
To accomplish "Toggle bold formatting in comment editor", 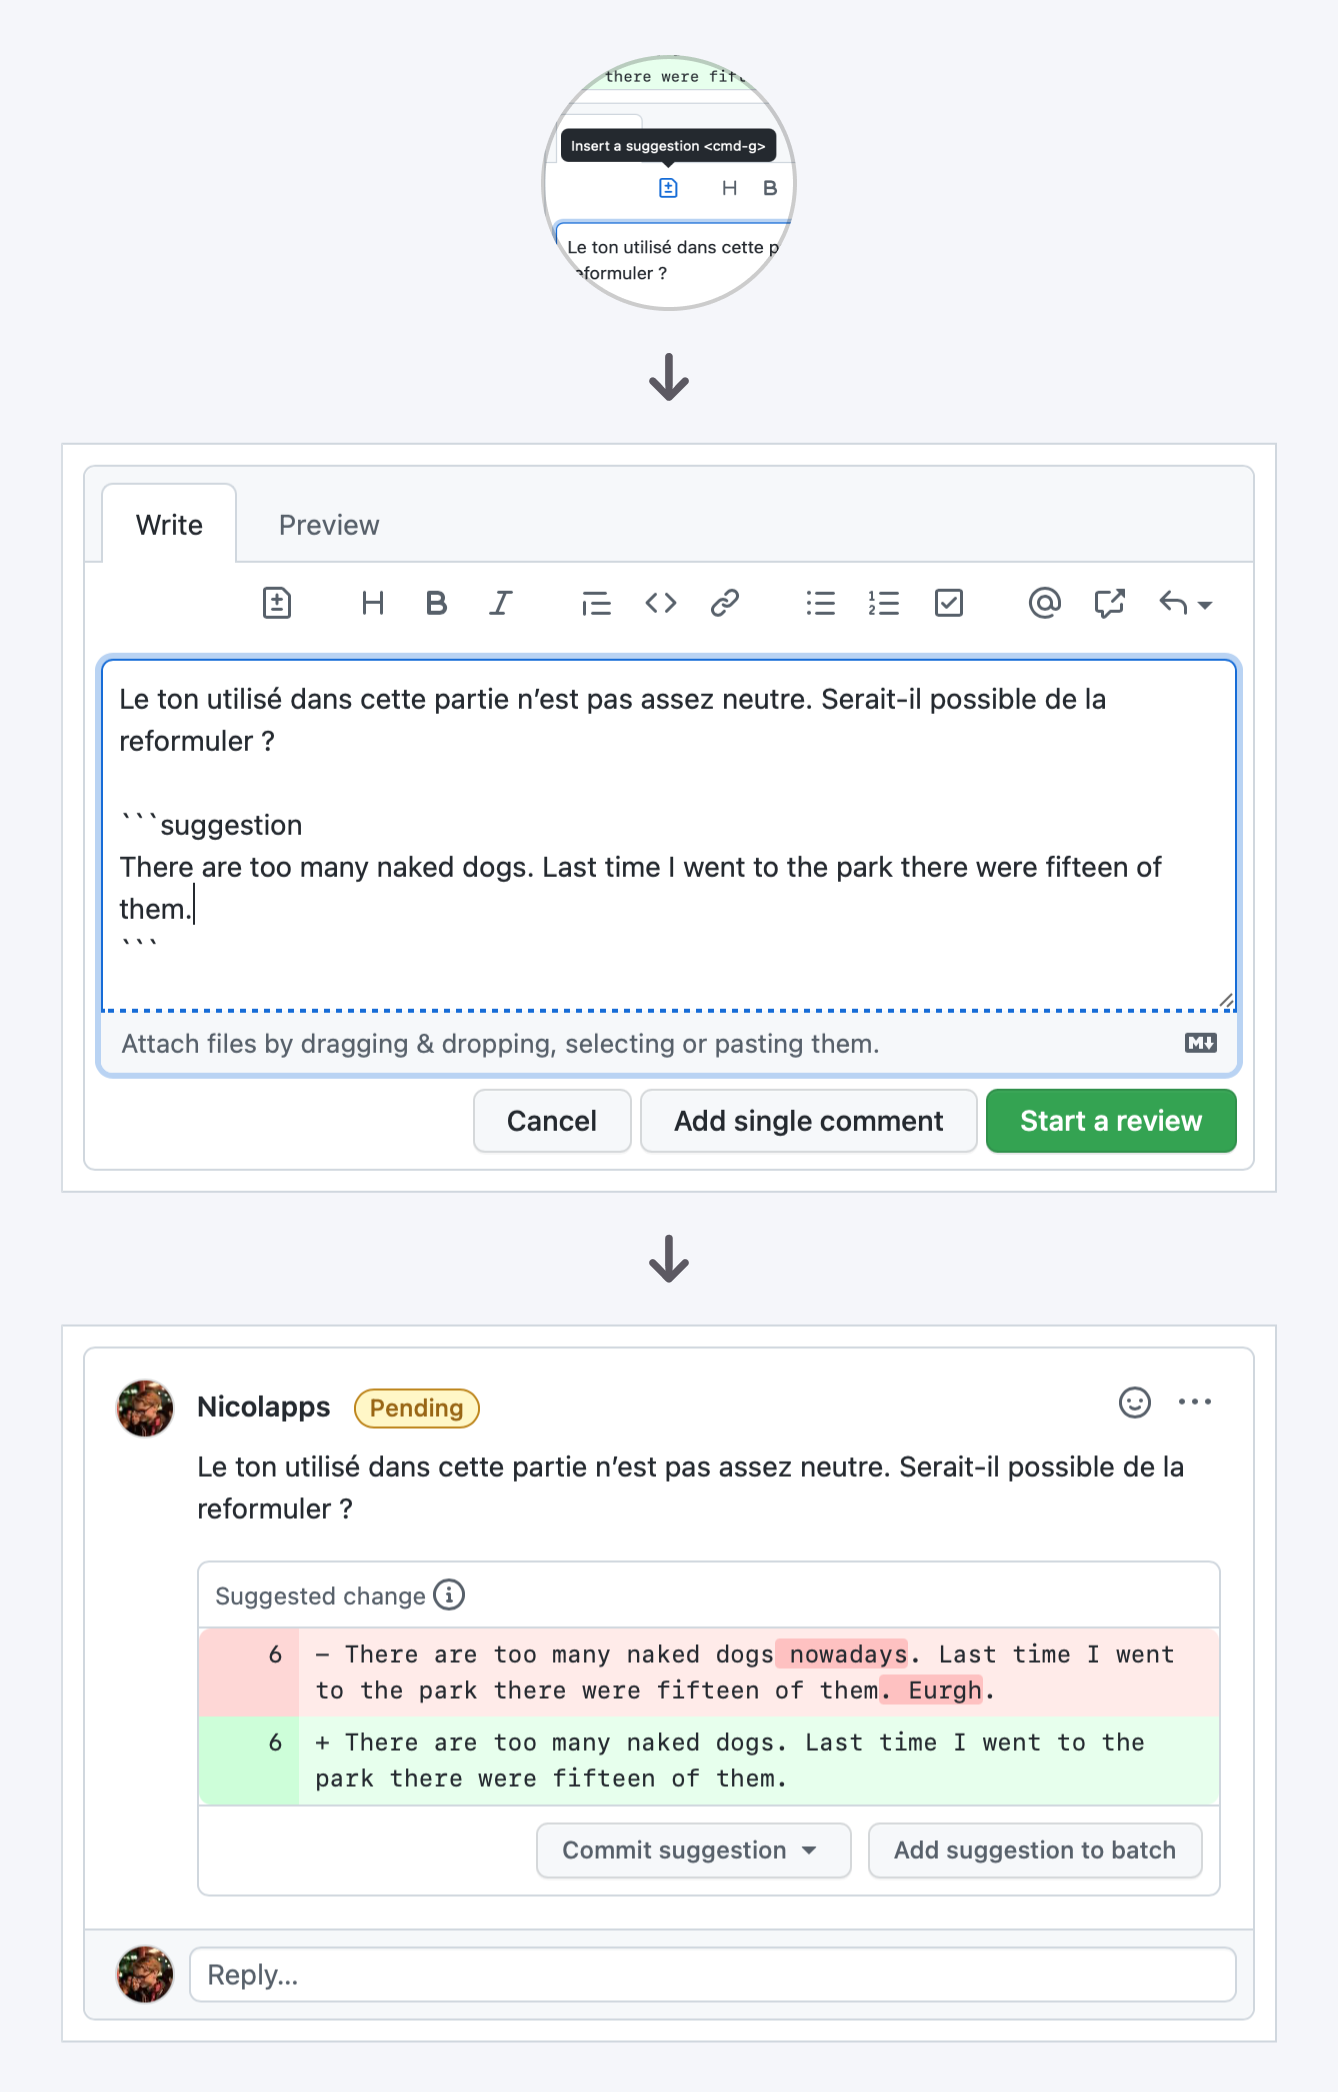I will click(x=436, y=603).
